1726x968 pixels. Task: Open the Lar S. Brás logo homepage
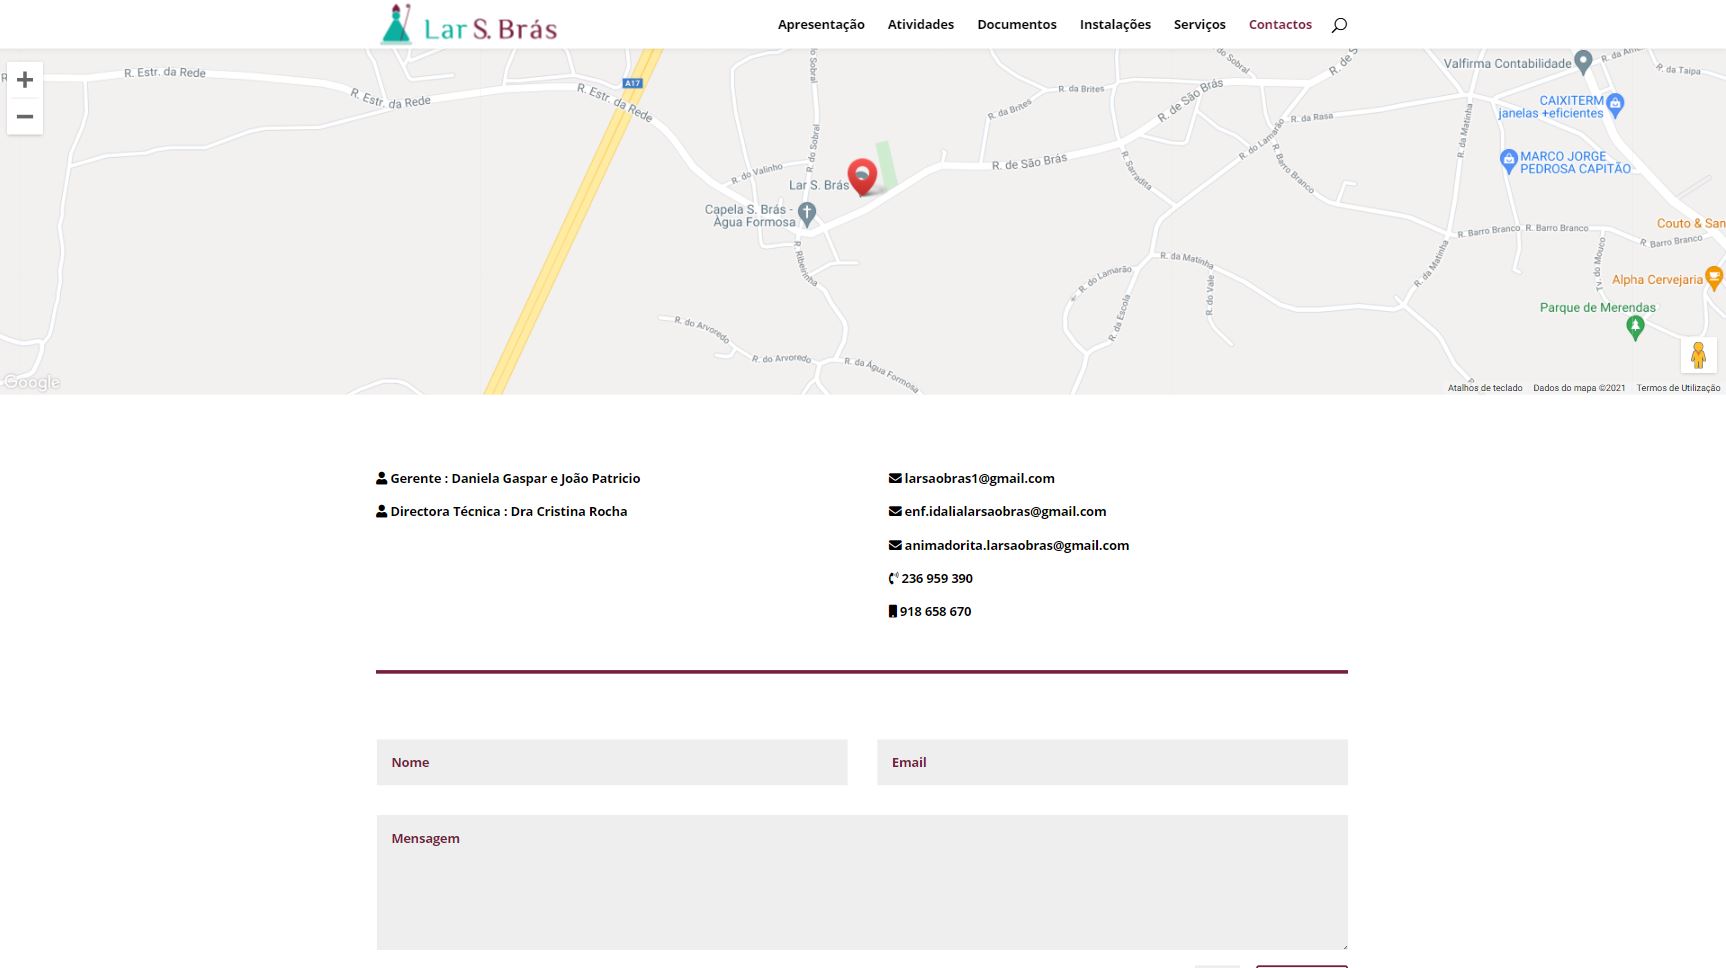[468, 25]
